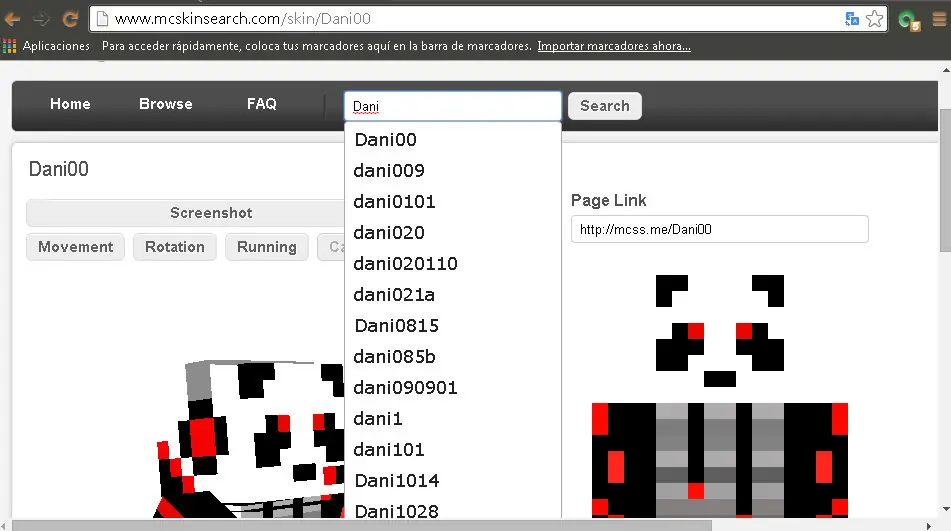This screenshot has width=951, height=531.
Task: Select Dani1014 suggestion
Action: (x=452, y=480)
